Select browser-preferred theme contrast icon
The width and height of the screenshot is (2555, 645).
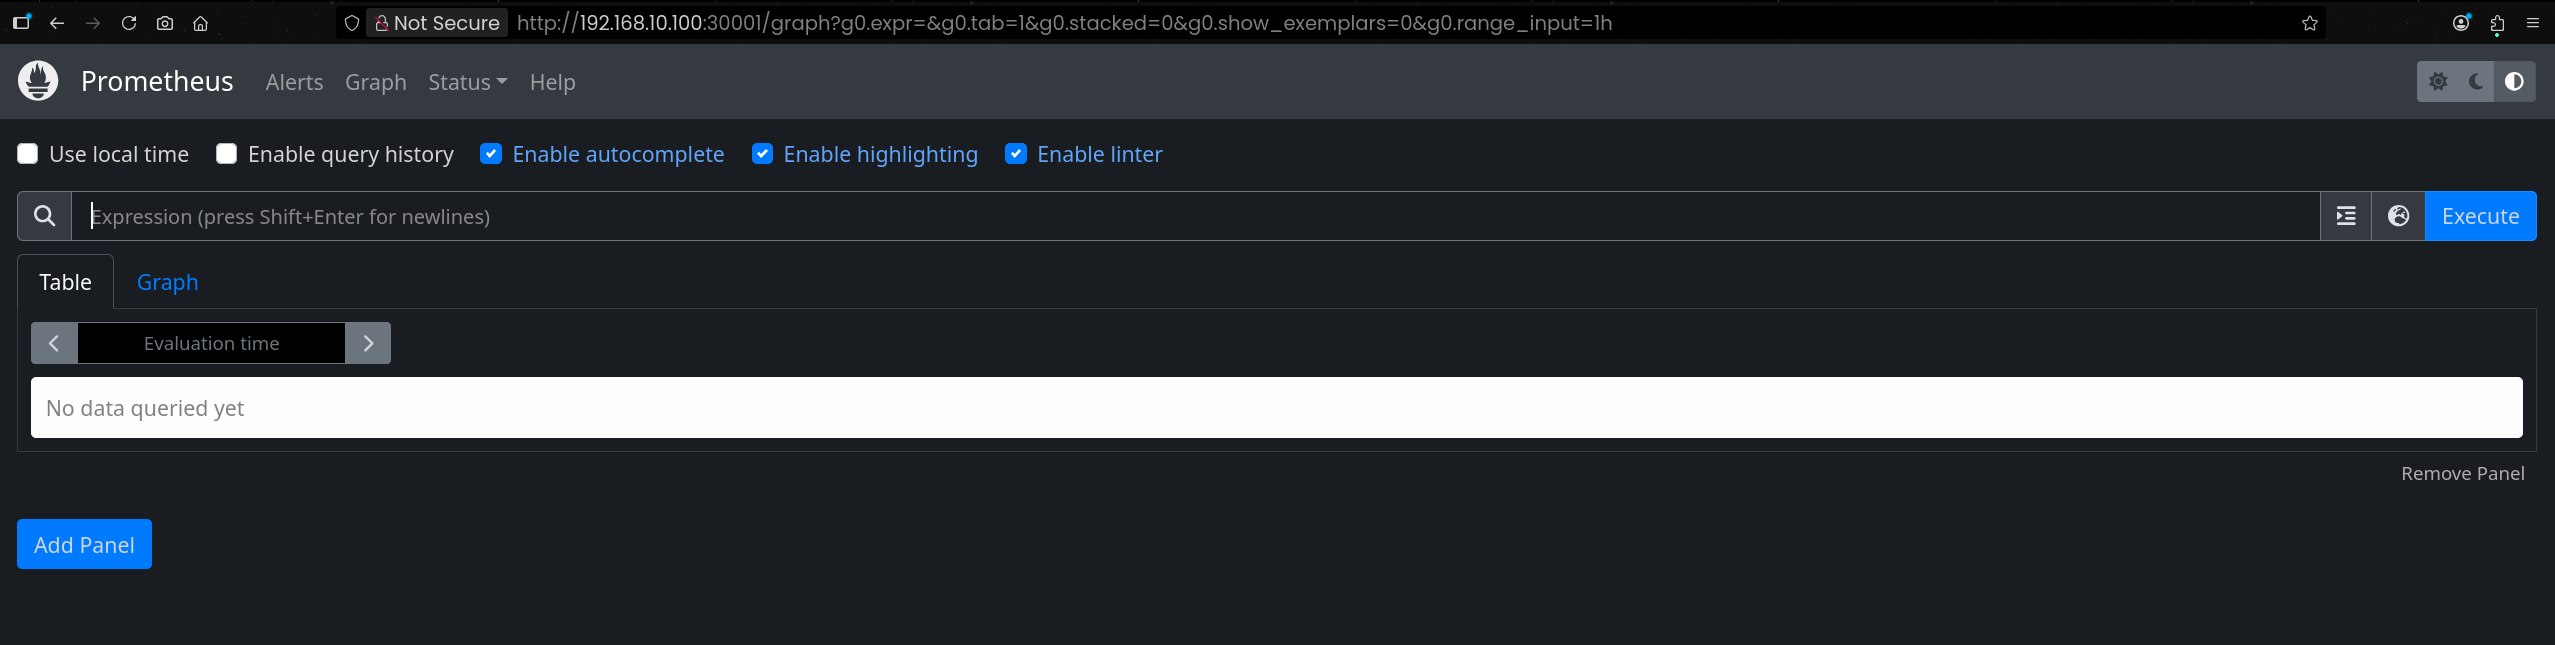click(2514, 82)
